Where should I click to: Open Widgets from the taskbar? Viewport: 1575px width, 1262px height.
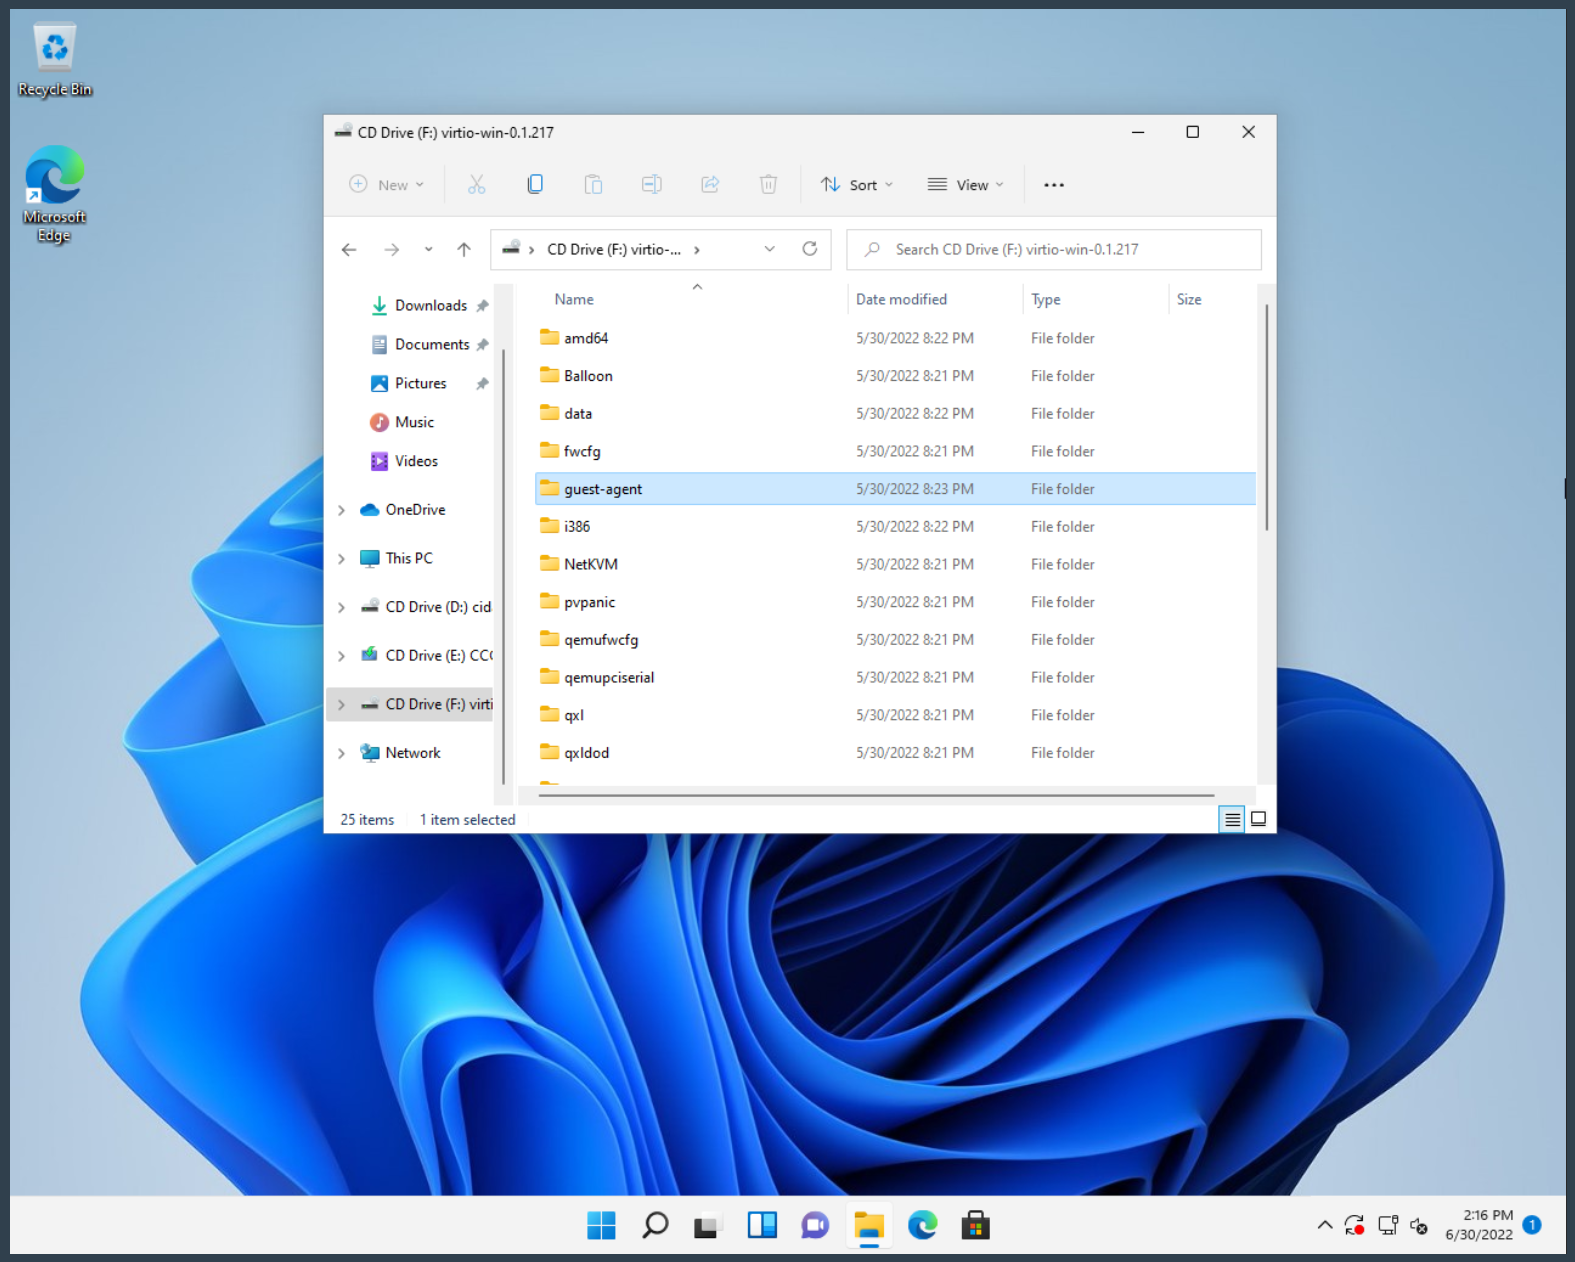[x=762, y=1225]
